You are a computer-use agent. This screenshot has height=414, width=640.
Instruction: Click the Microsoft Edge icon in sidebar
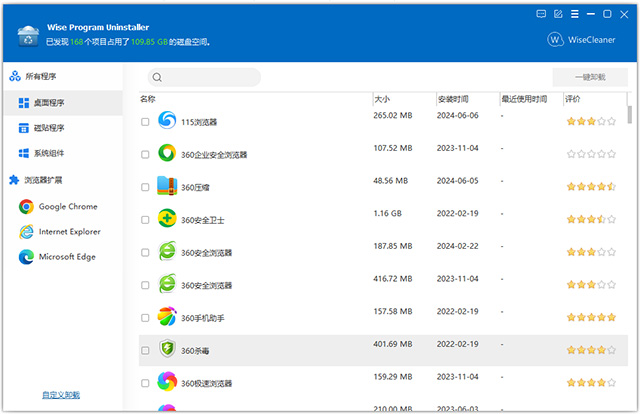[26, 257]
